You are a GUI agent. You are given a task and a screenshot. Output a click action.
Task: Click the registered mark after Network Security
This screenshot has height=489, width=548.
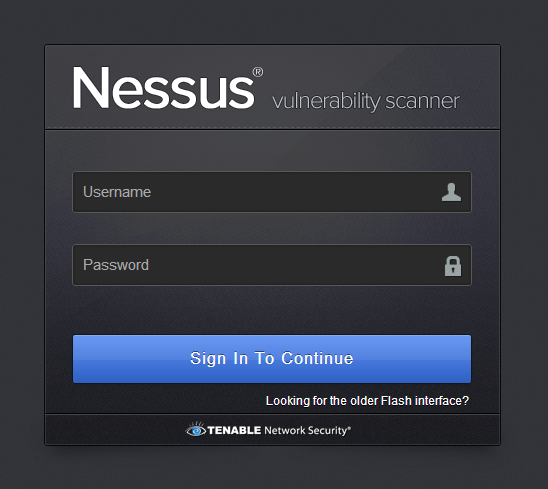click(349, 427)
